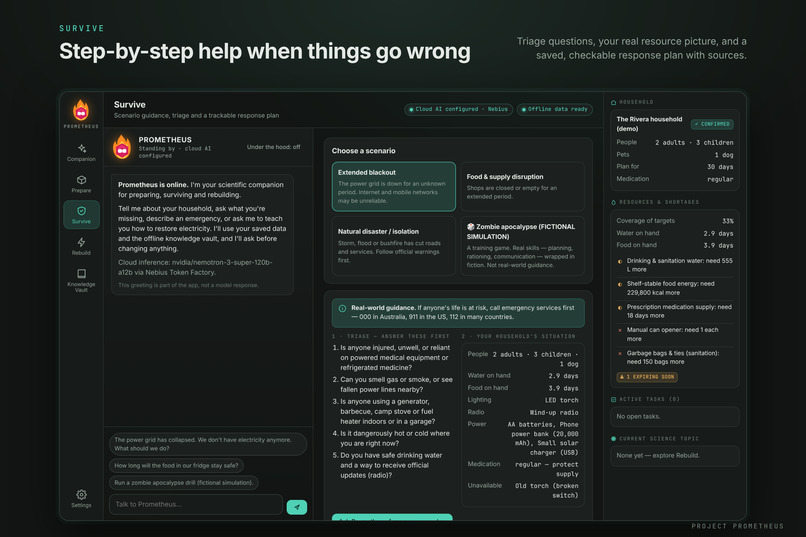Send message with paper-plane button
This screenshot has height=537, width=806.
pyautogui.click(x=297, y=507)
